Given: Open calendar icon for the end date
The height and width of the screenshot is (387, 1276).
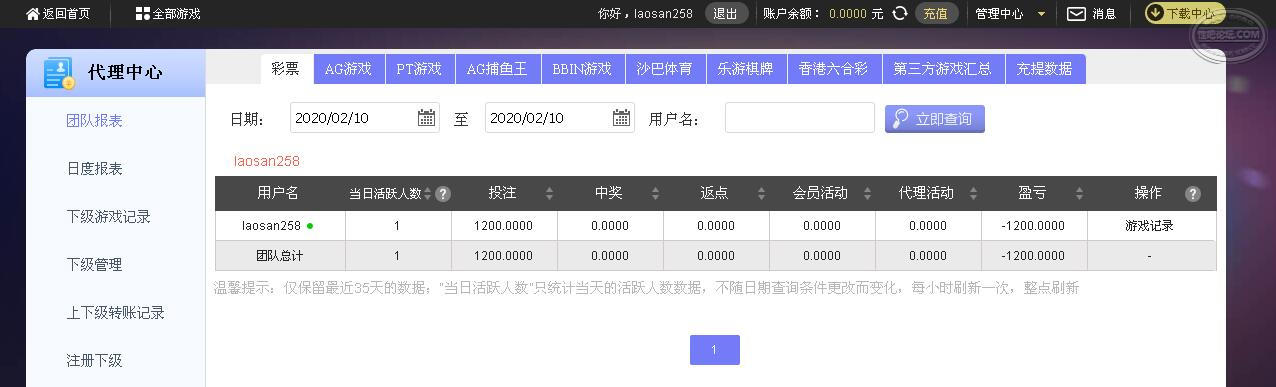Looking at the screenshot, I should pos(621,118).
